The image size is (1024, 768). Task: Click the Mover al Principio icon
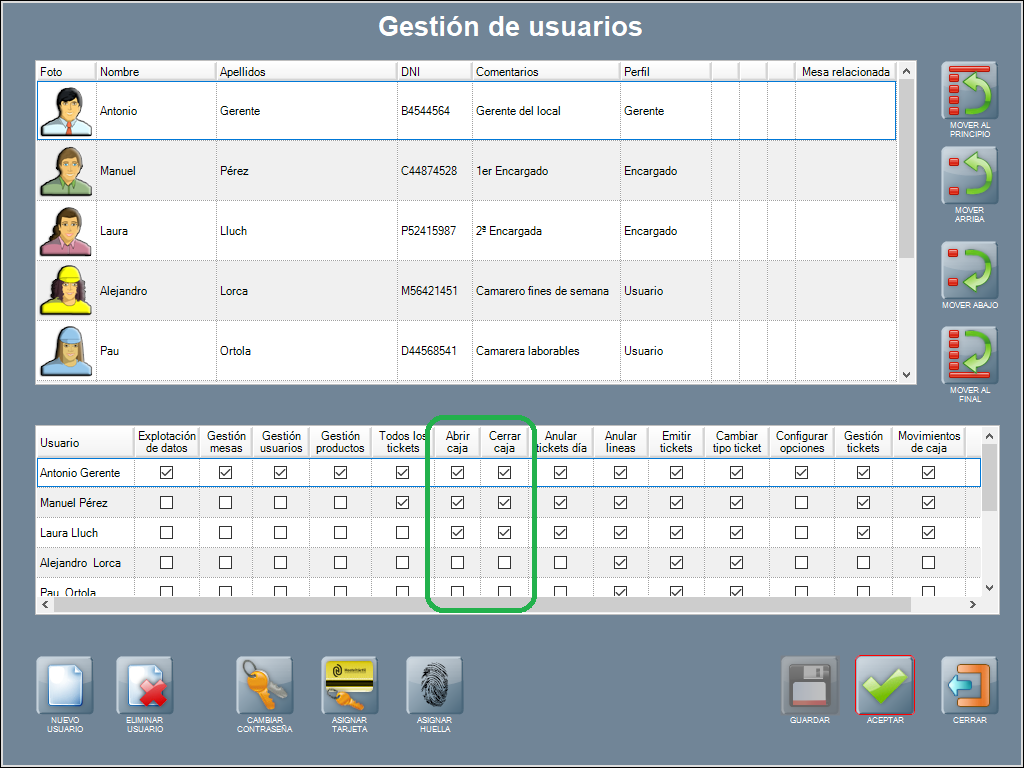[x=970, y=94]
